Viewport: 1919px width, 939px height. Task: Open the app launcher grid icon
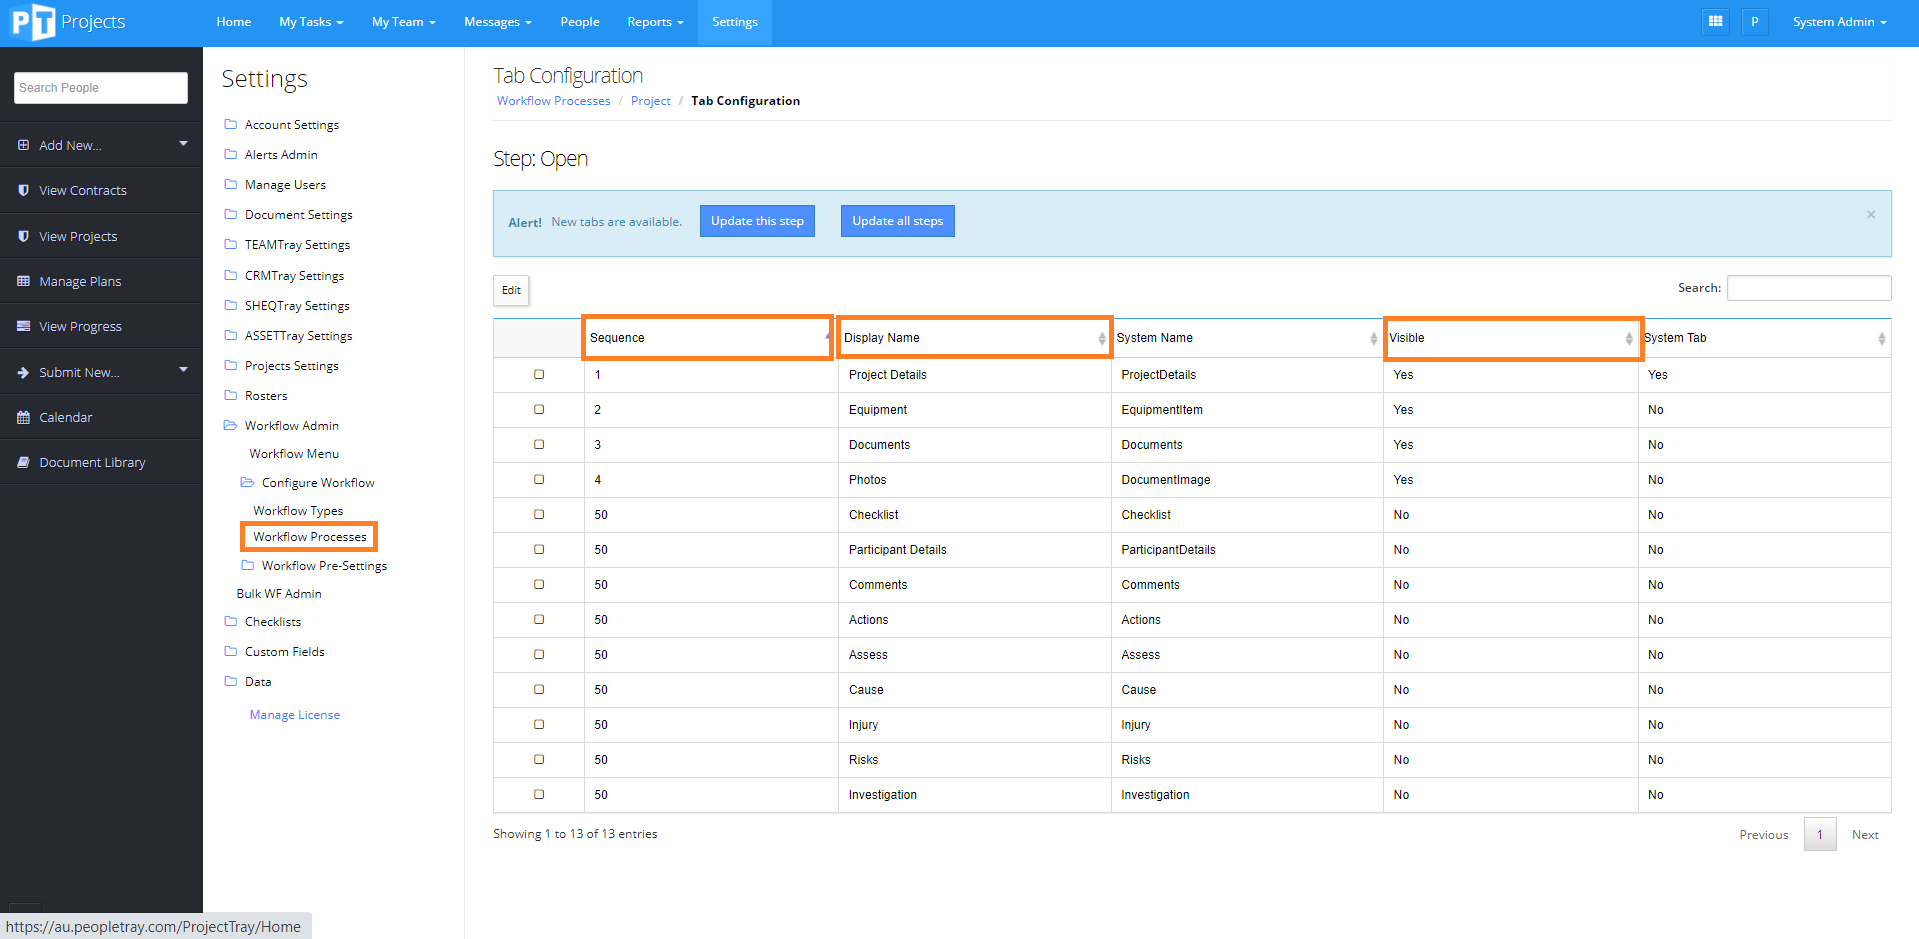pos(1714,21)
